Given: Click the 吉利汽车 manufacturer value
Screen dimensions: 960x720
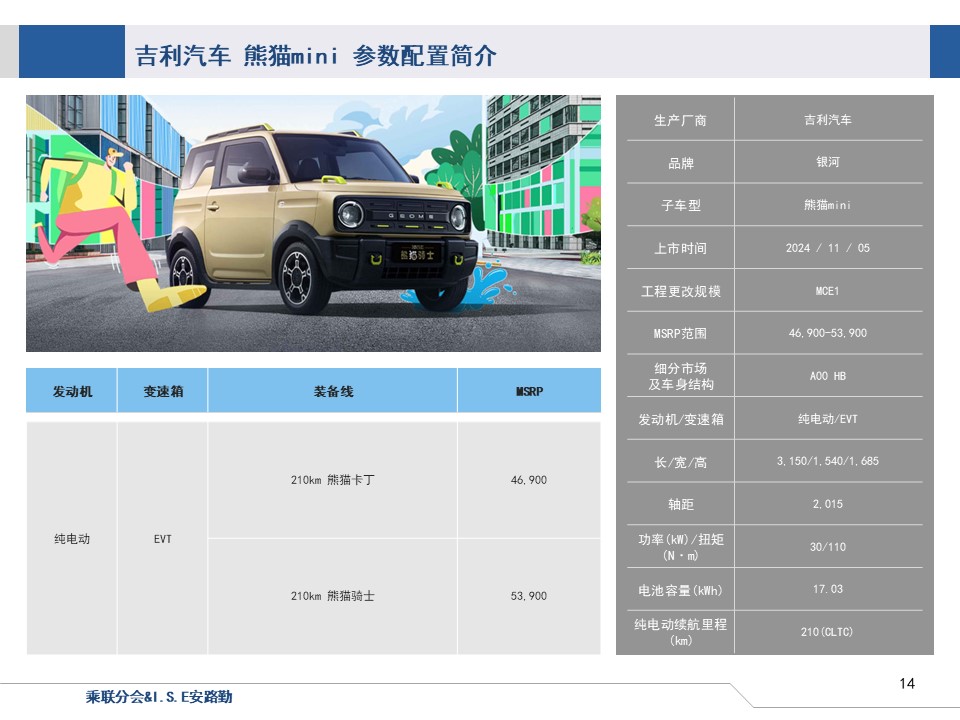Looking at the screenshot, I should (x=828, y=120).
